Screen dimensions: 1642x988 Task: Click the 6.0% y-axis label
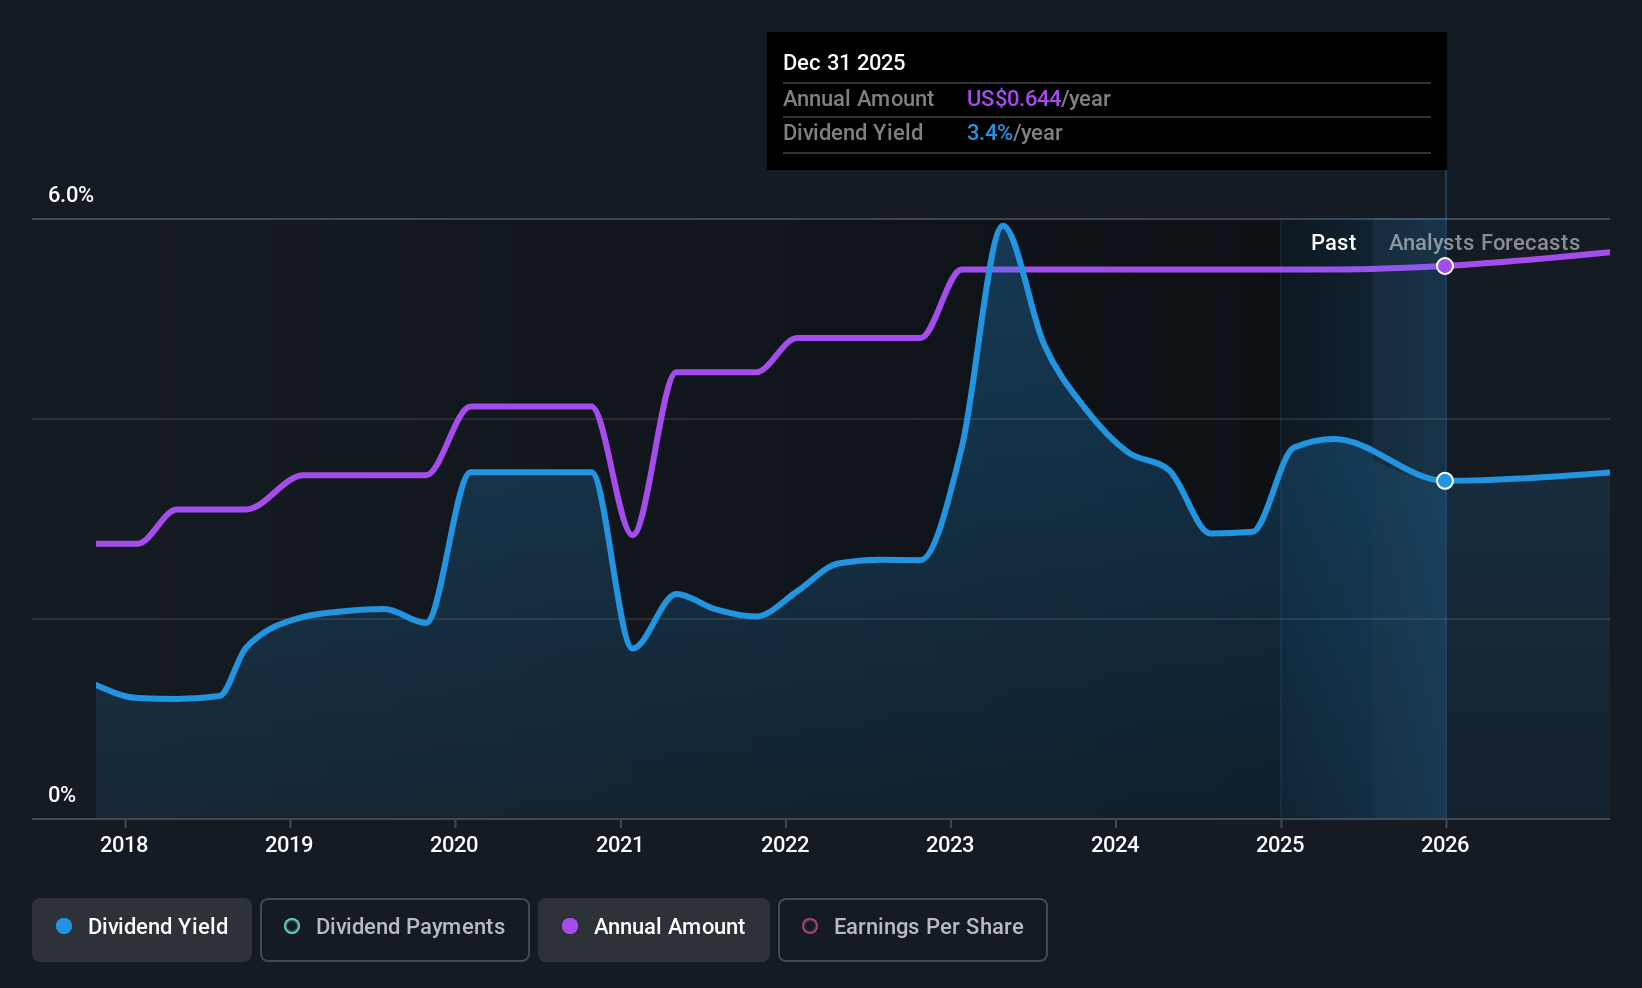(x=71, y=195)
